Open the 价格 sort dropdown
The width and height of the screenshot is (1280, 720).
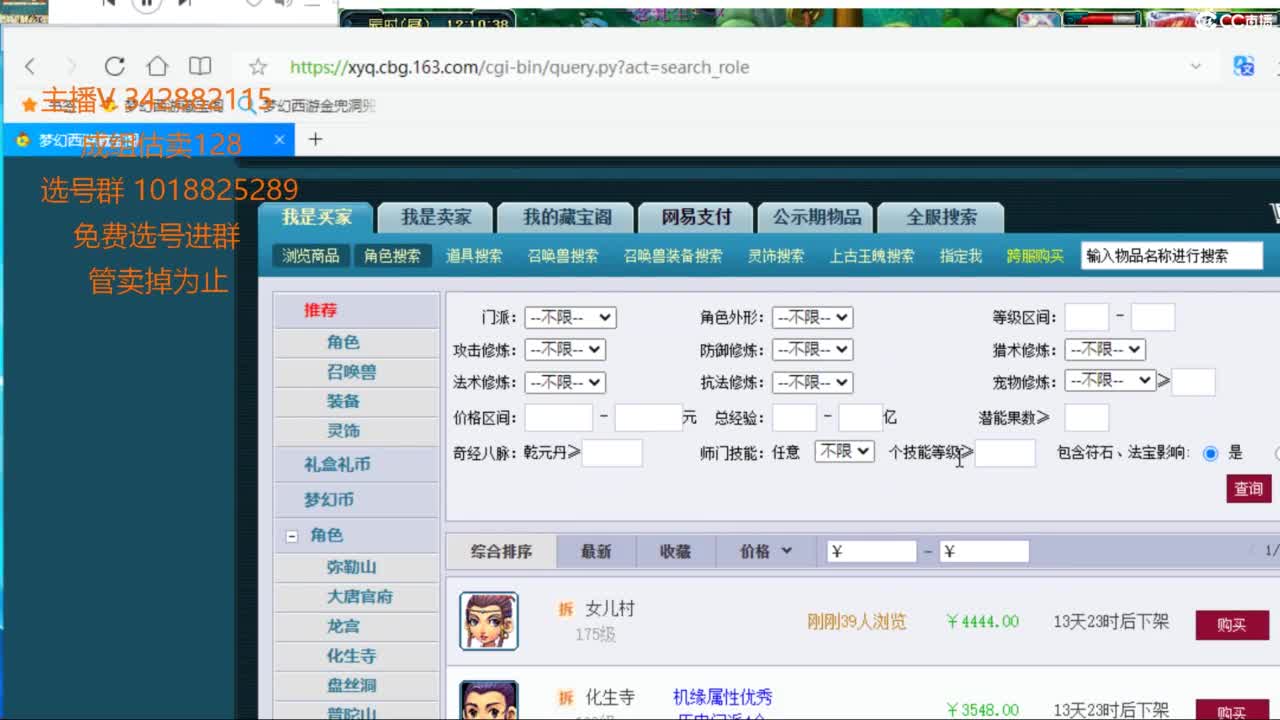pyautogui.click(x=766, y=551)
